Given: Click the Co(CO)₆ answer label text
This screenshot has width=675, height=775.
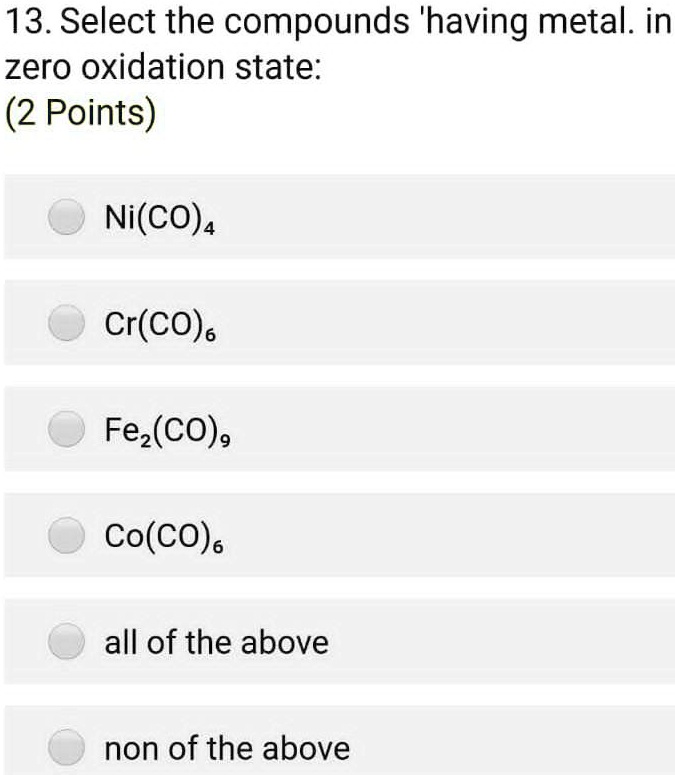Looking at the screenshot, I should [164, 537].
